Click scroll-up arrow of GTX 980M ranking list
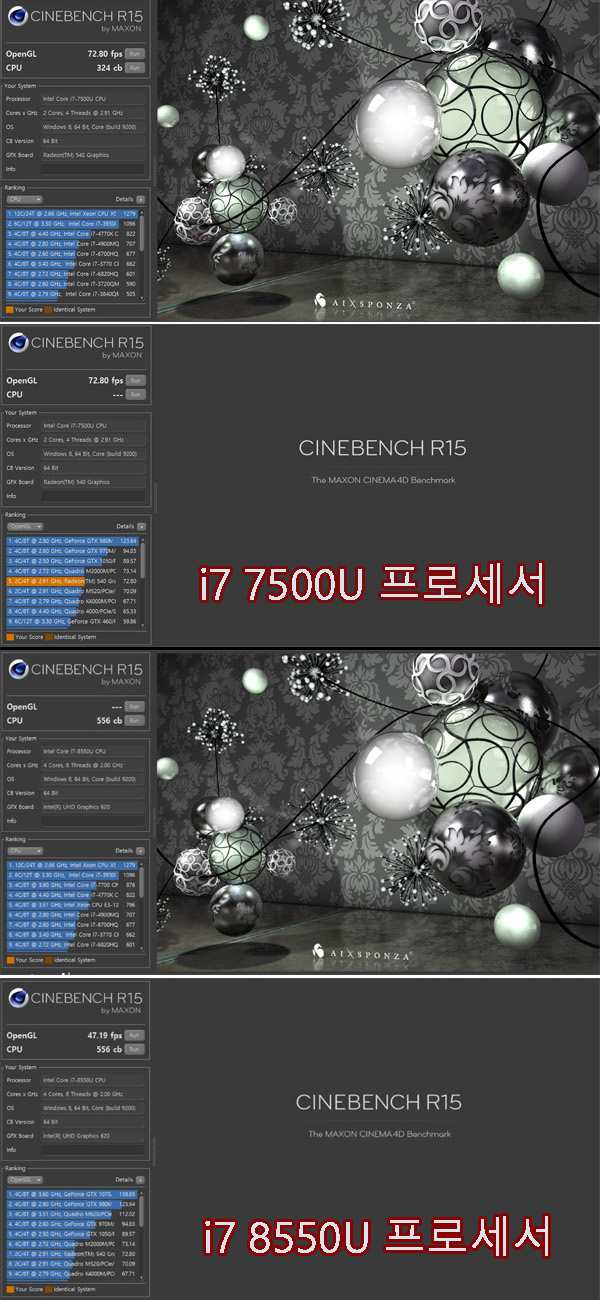The image size is (600, 1300). (141, 539)
